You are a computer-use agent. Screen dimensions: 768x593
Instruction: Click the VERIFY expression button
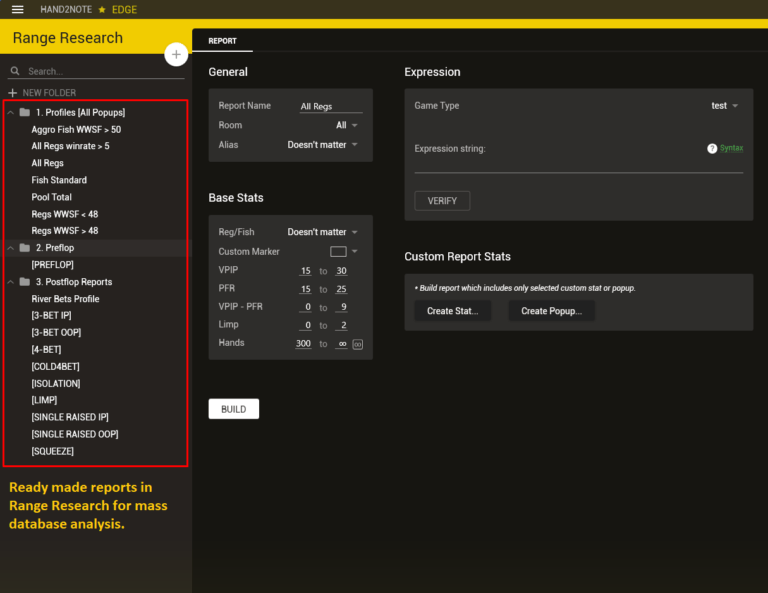click(x=442, y=201)
